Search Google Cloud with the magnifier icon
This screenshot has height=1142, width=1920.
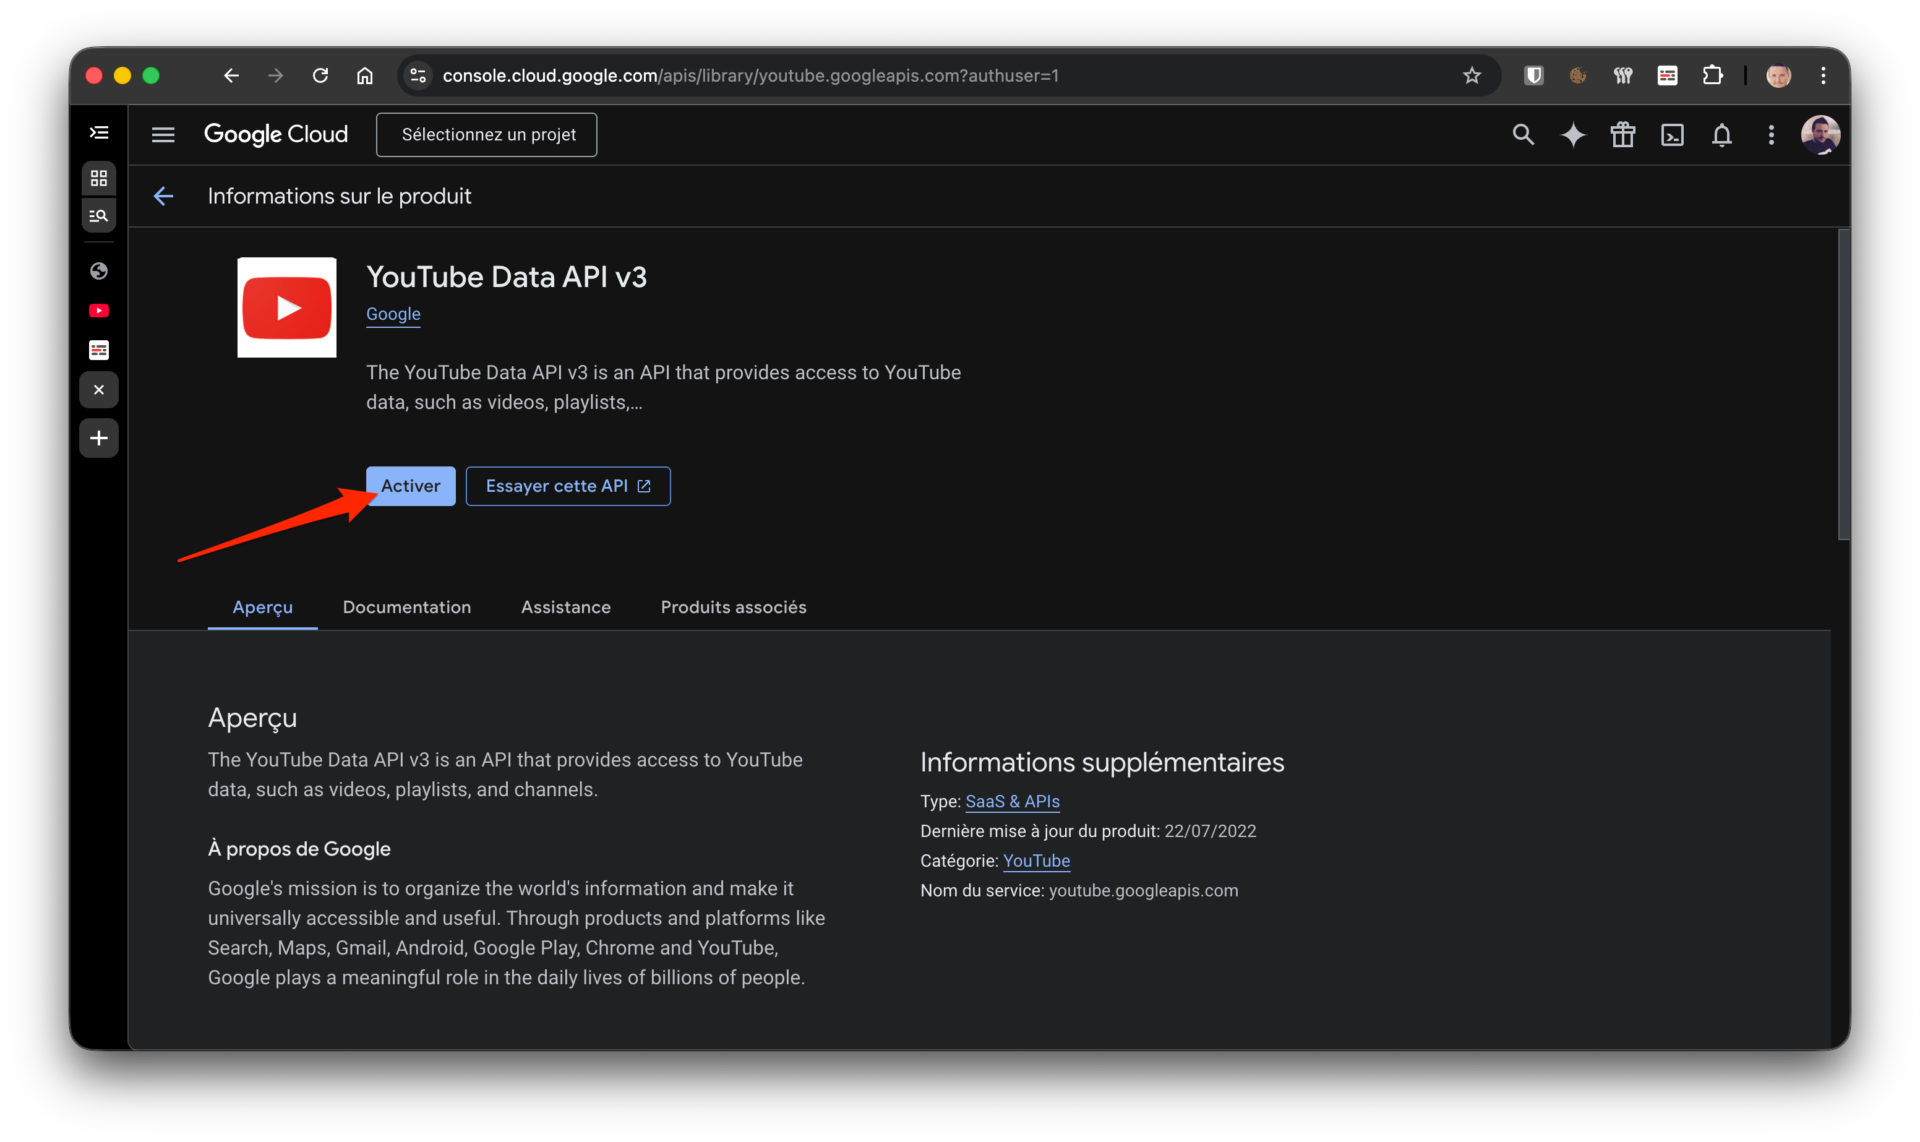(x=1523, y=134)
